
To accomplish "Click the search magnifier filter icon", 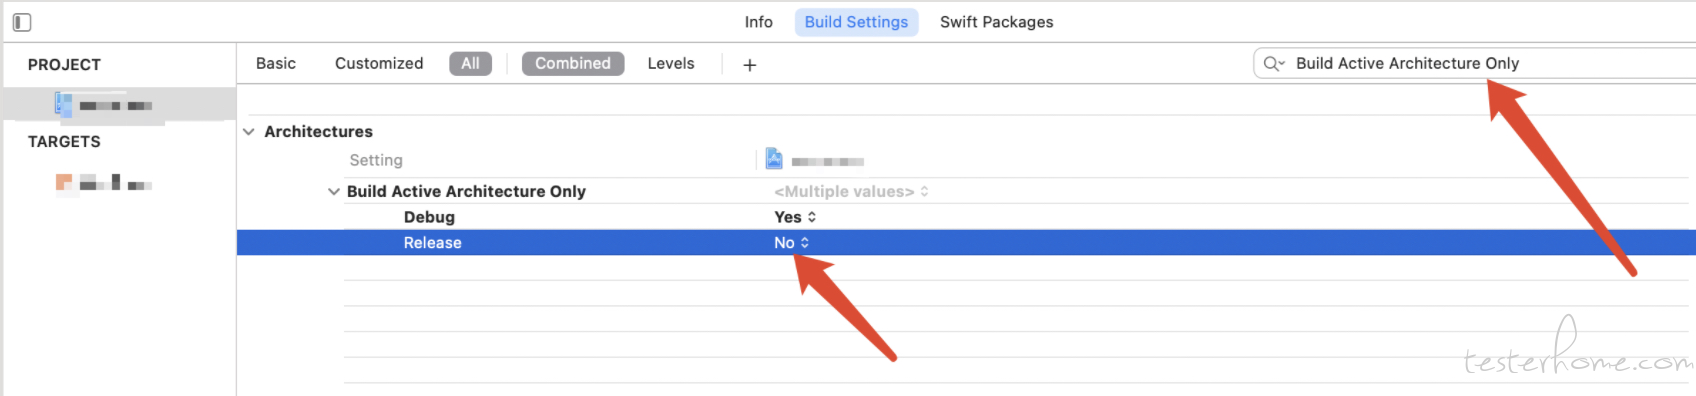I will 1273,64.
